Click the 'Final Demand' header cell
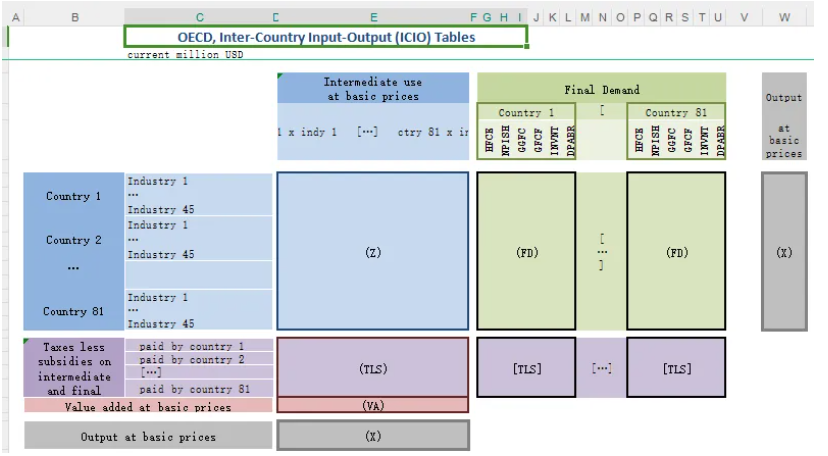Screen dimensions: 828x456 [601, 90]
